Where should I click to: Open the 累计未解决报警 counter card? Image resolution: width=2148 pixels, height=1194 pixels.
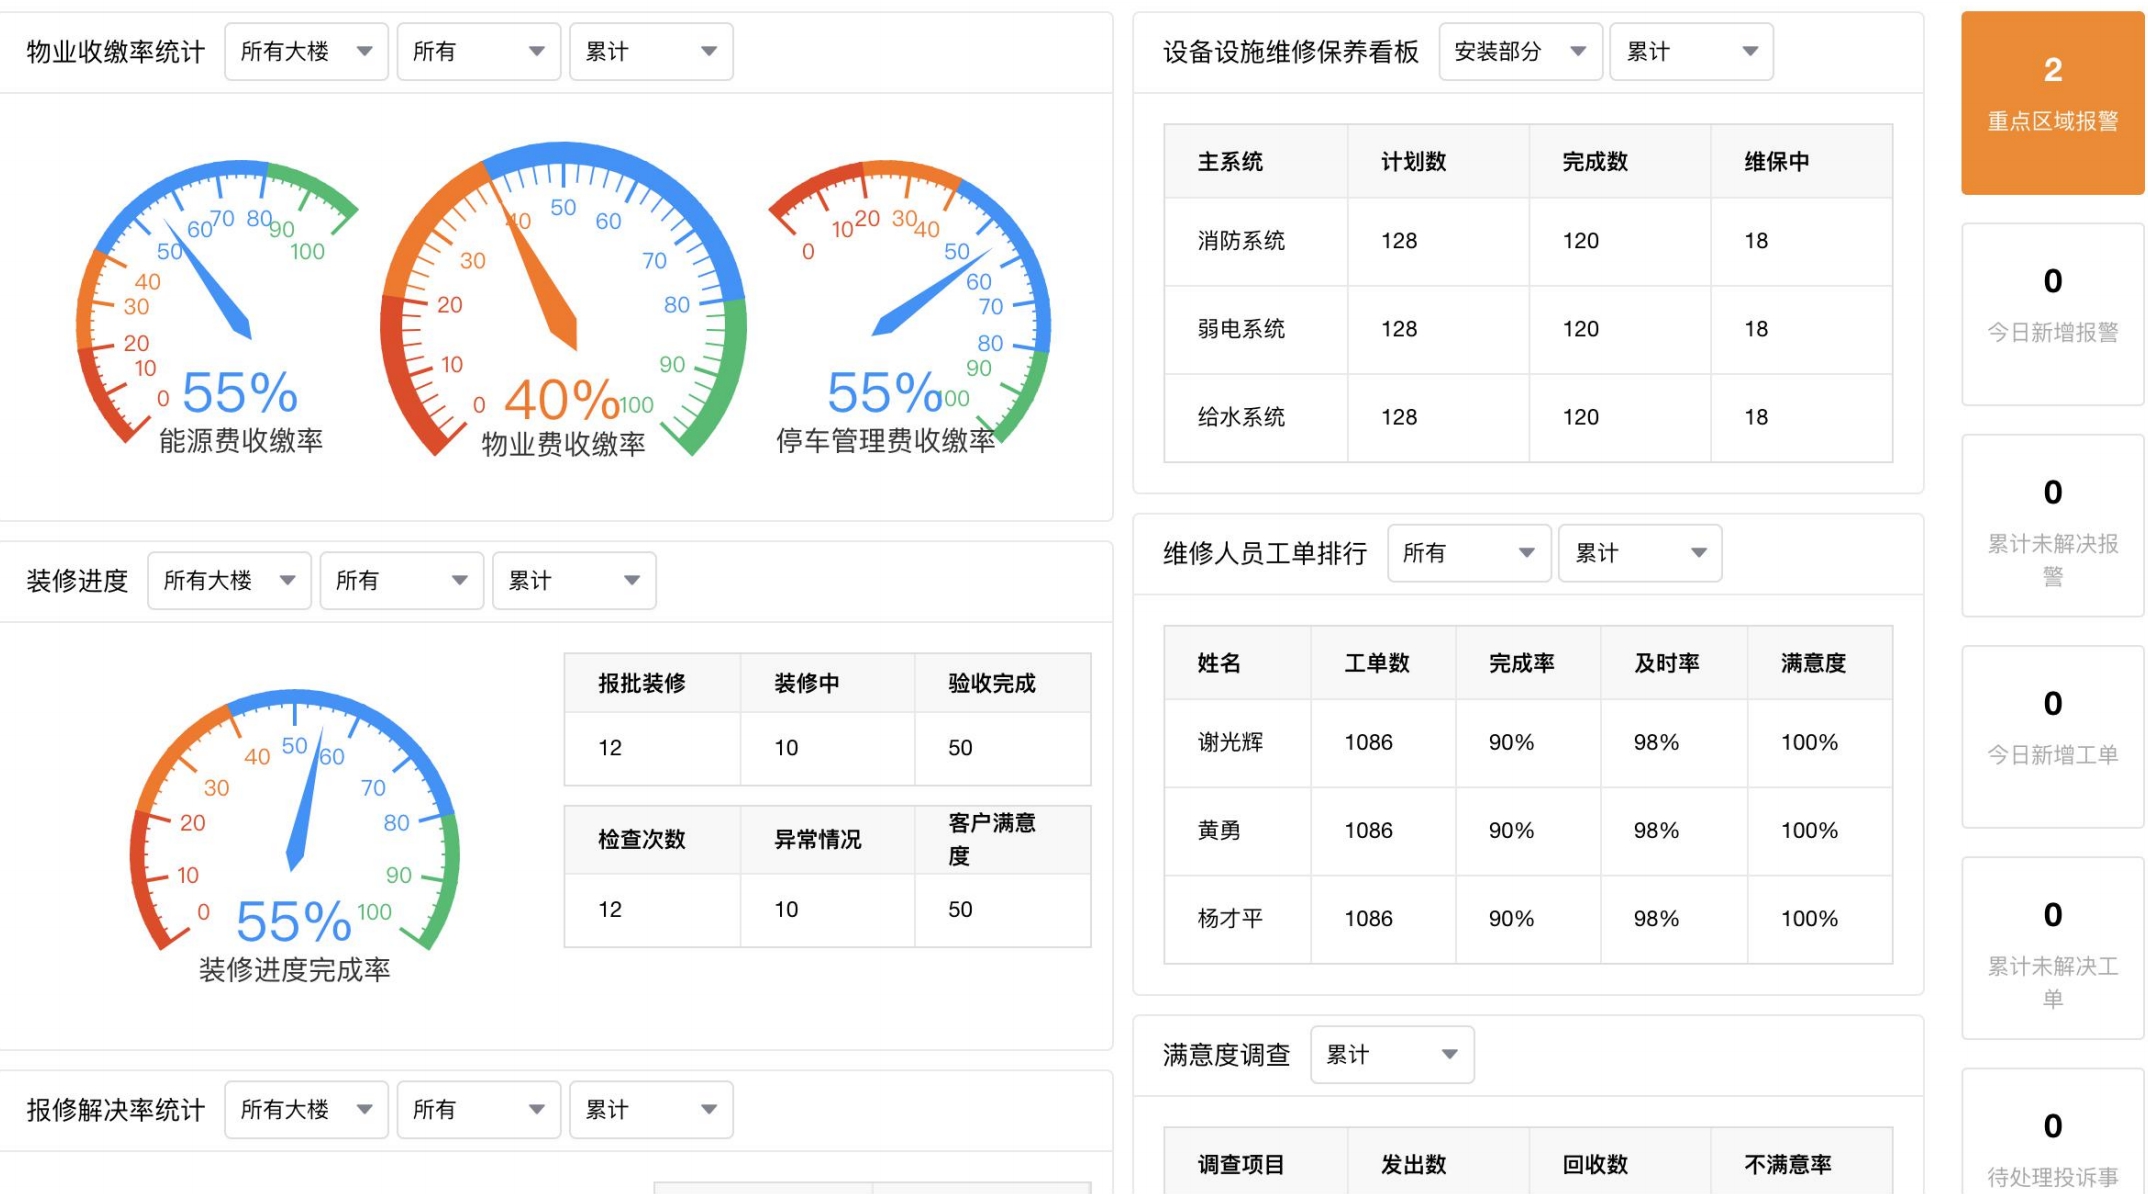coord(2052,525)
